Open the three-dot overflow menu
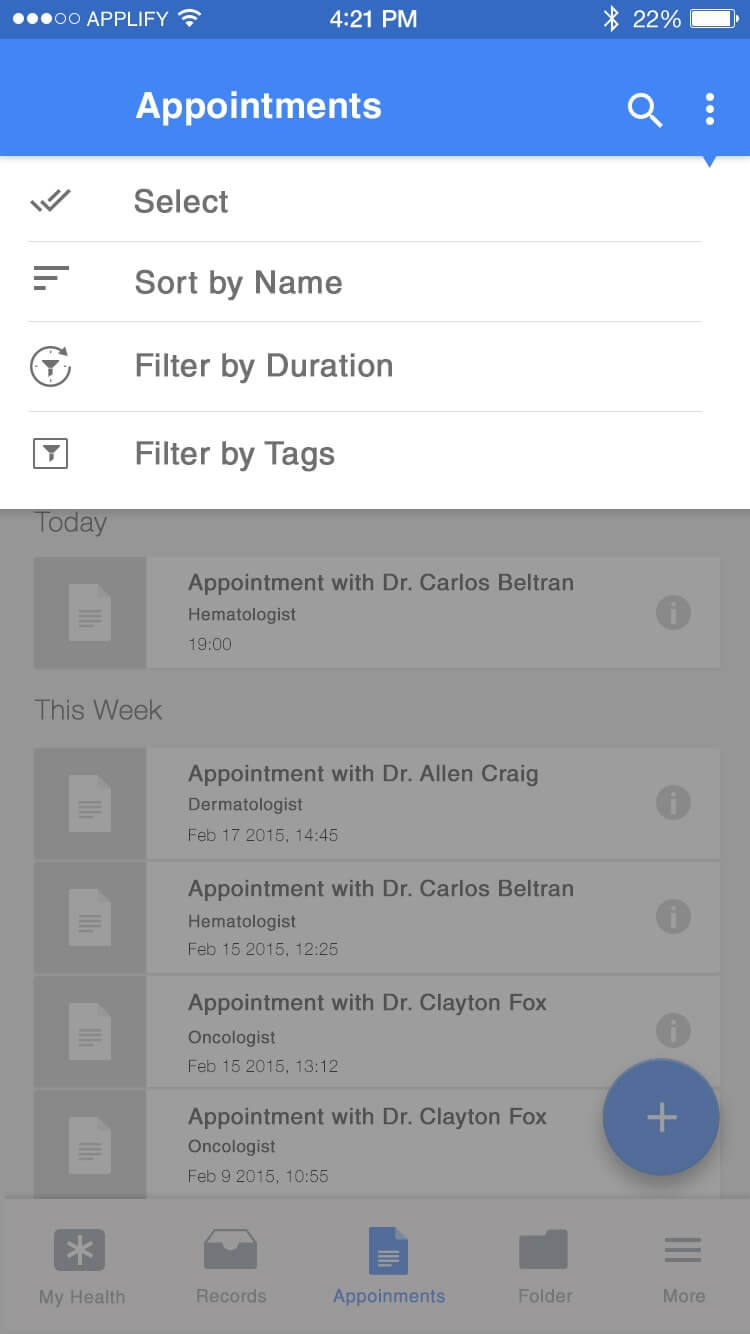The width and height of the screenshot is (750, 1334). [709, 109]
